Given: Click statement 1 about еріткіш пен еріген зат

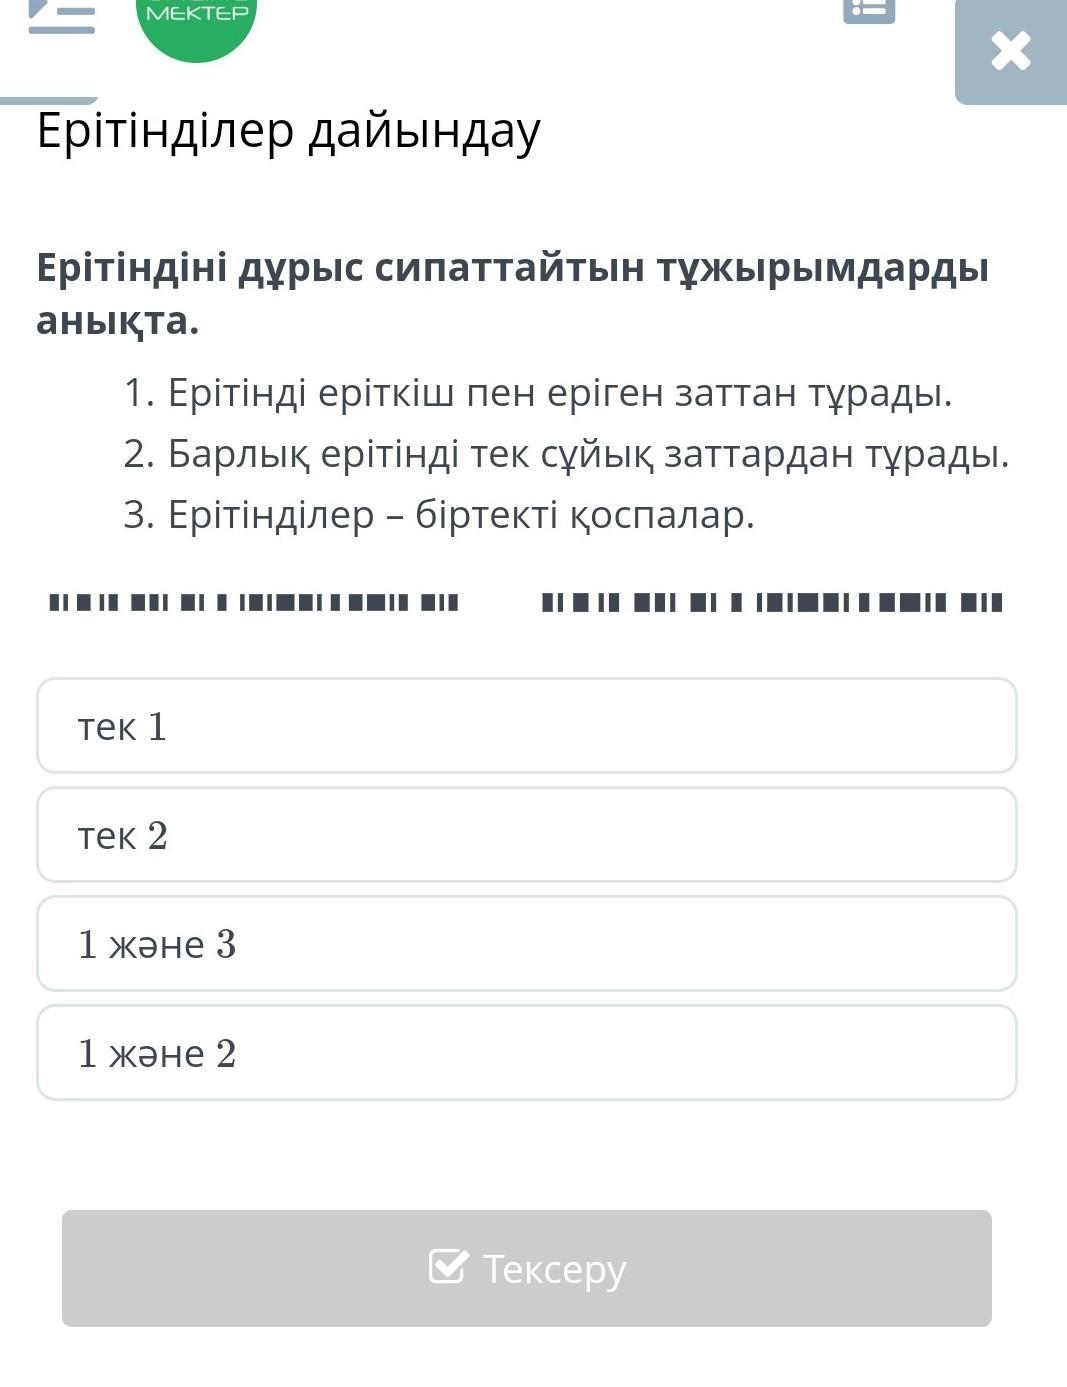Looking at the screenshot, I should coord(538,393).
